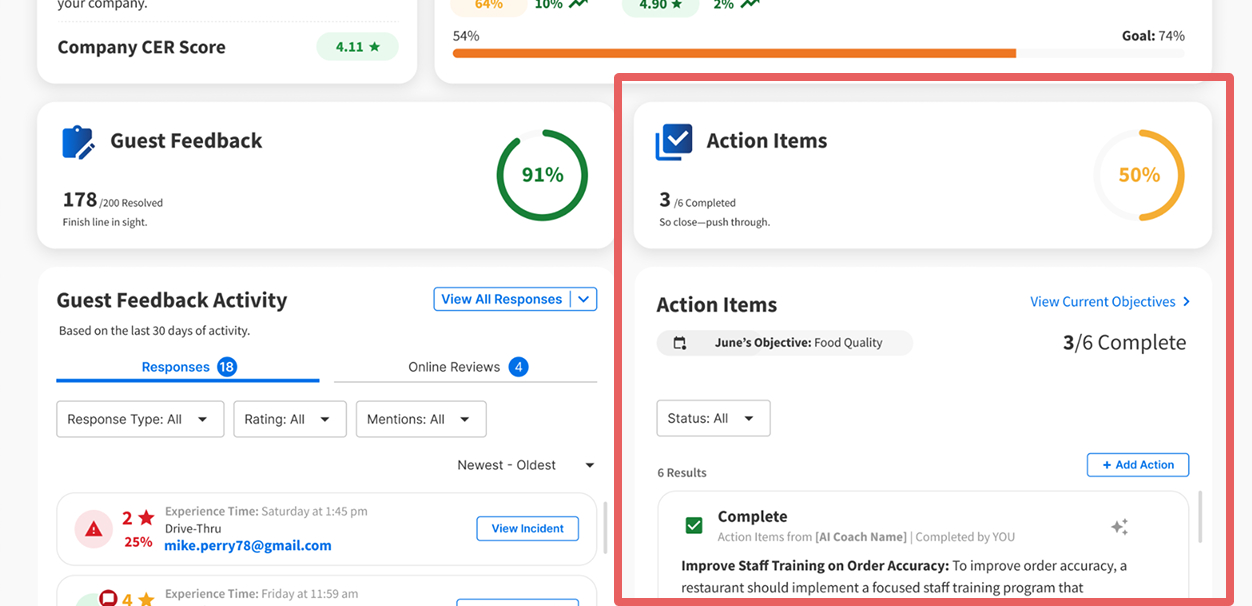Click the 4 badge on Online Reviews
Screen dimensions: 1252x606
518,367
